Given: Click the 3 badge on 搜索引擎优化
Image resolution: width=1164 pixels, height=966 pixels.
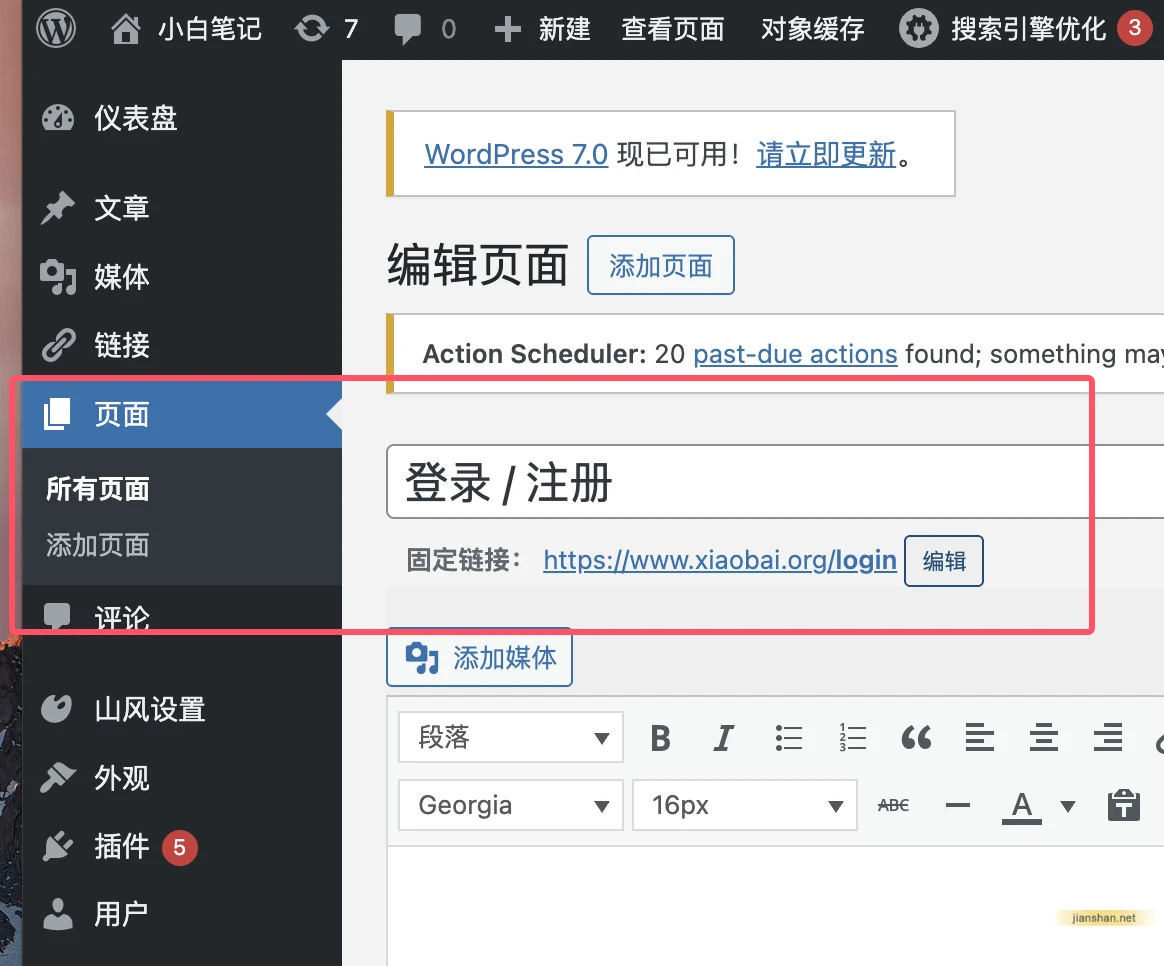Looking at the screenshot, I should coord(1134,28).
